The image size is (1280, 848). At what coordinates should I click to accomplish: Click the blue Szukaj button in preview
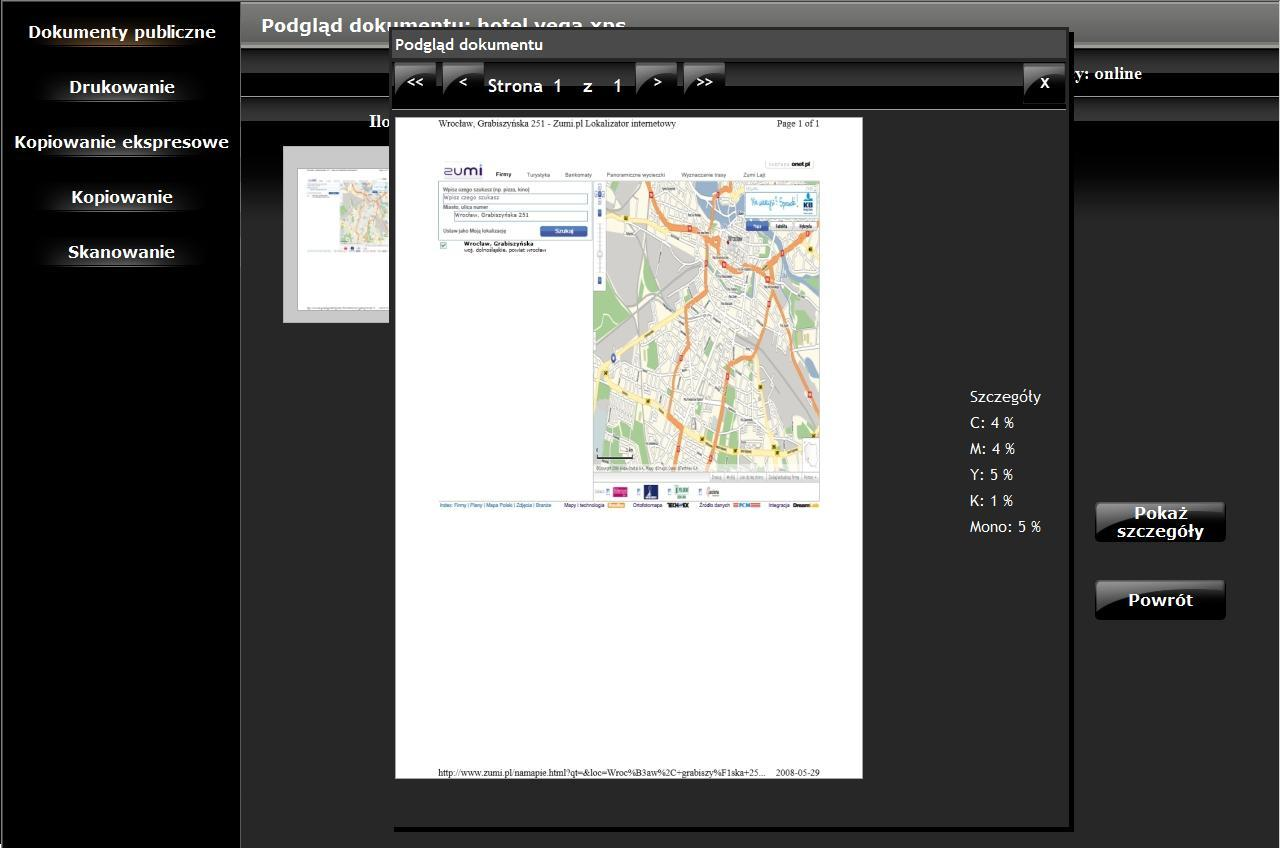click(564, 231)
